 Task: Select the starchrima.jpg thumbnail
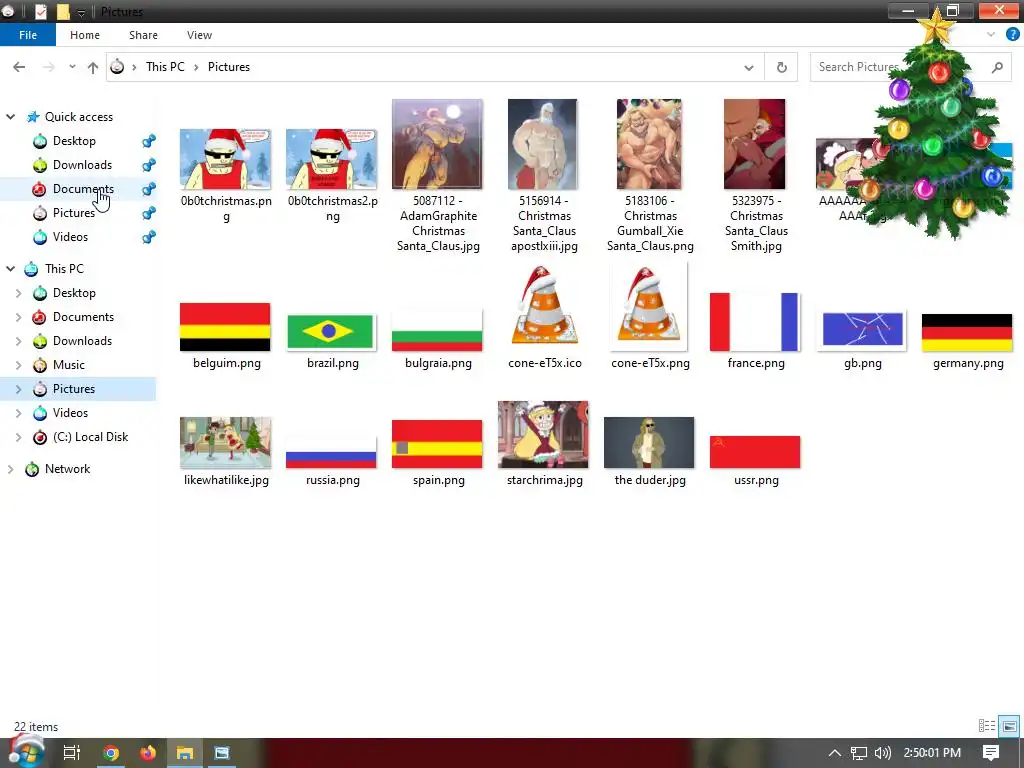click(543, 435)
